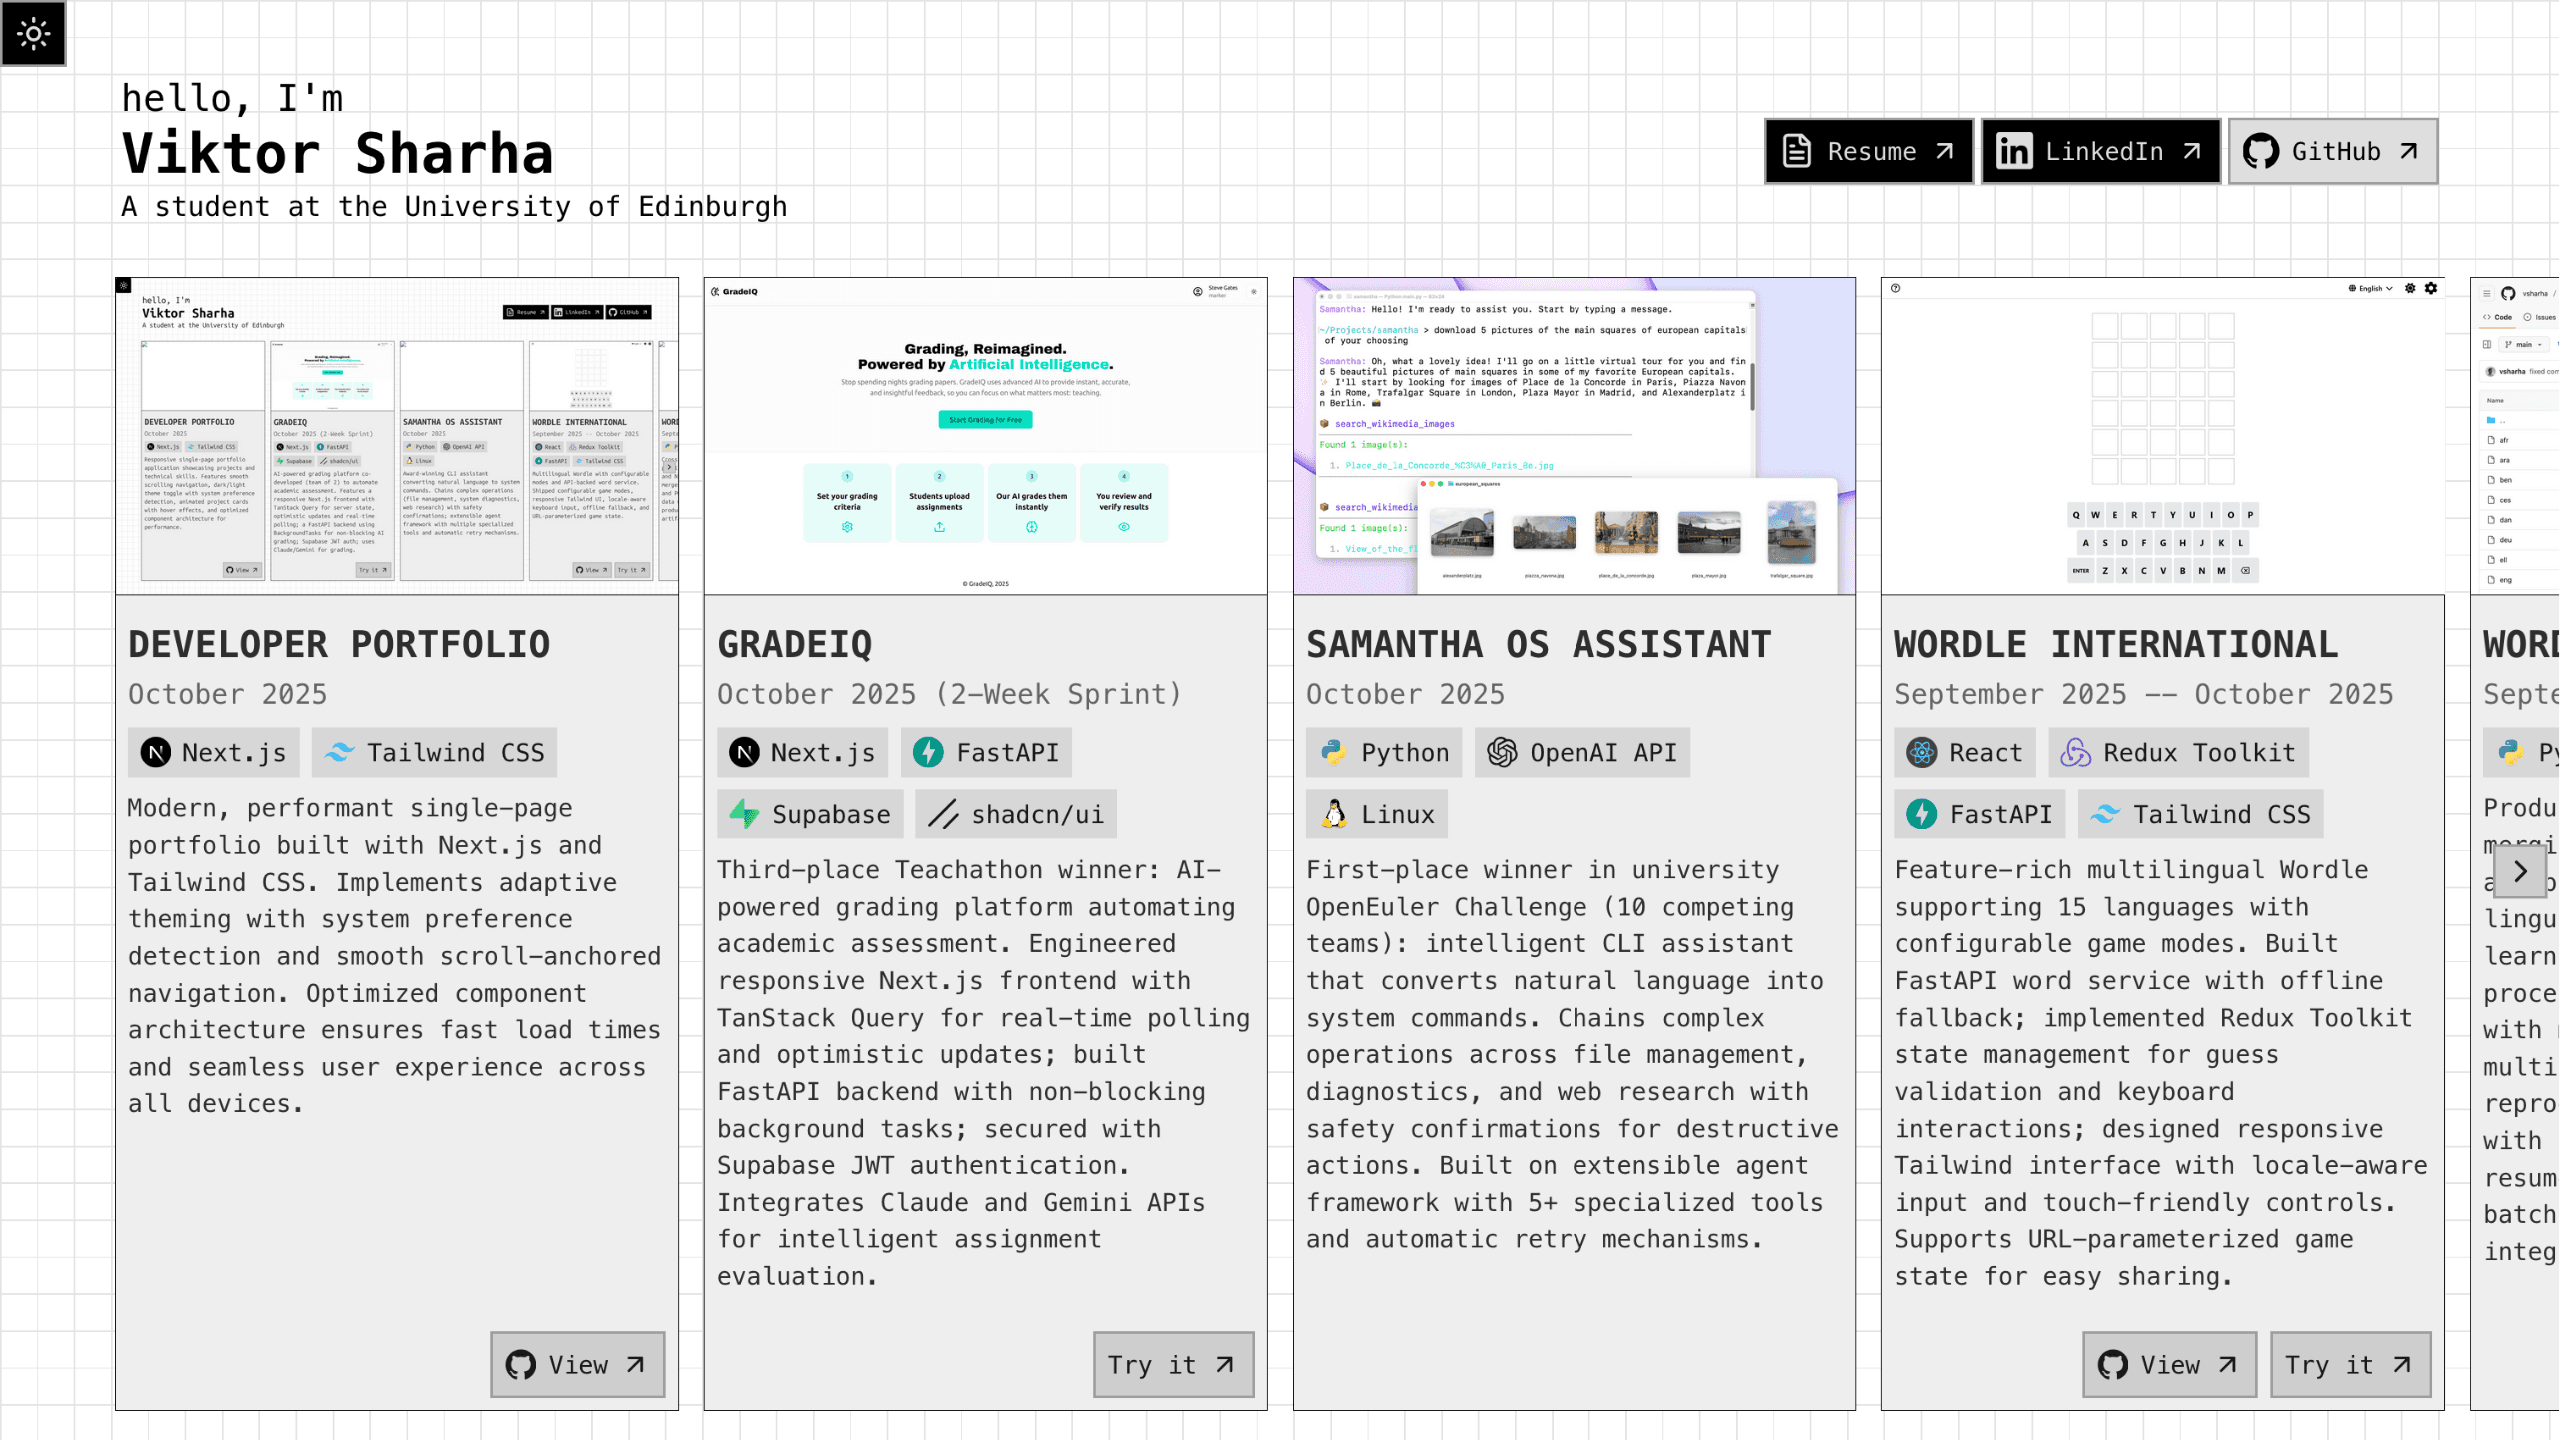Click the Linux penguin badge on Samantha card
The width and height of the screenshot is (2560, 1440).
pos(1376,813)
